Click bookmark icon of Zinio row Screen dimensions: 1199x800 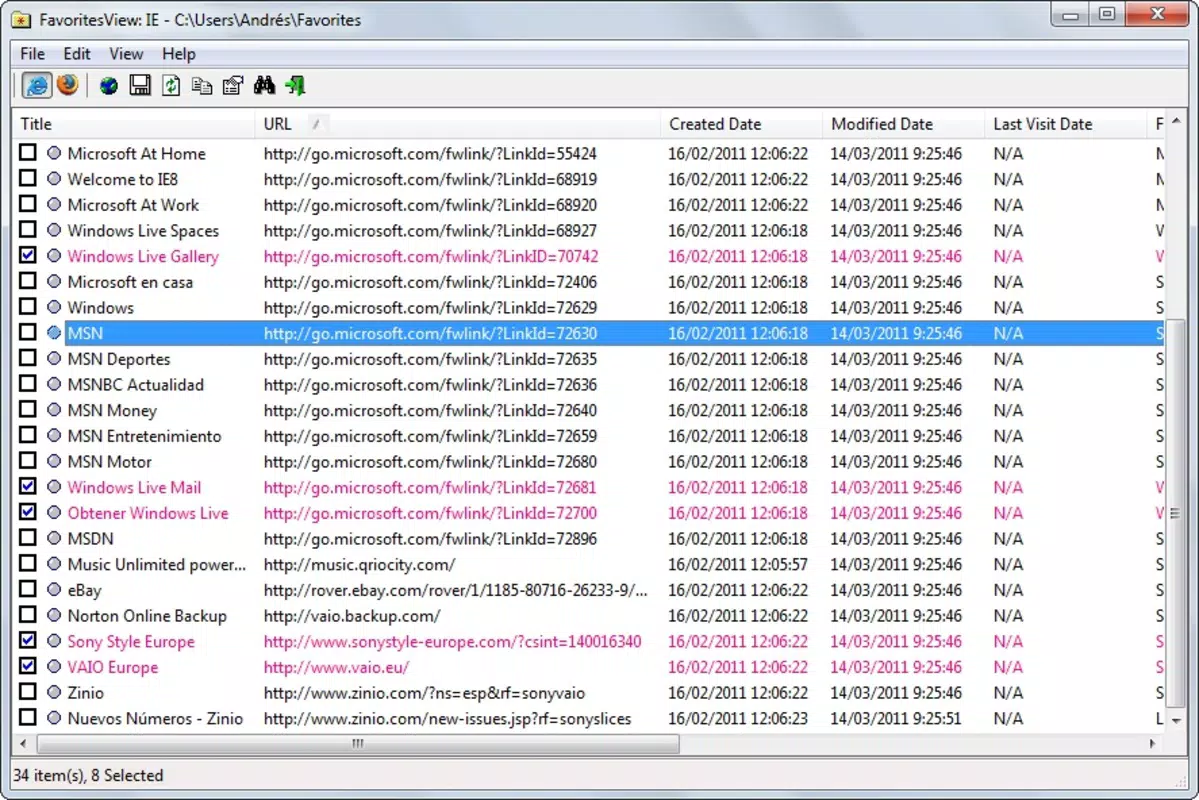click(x=54, y=692)
